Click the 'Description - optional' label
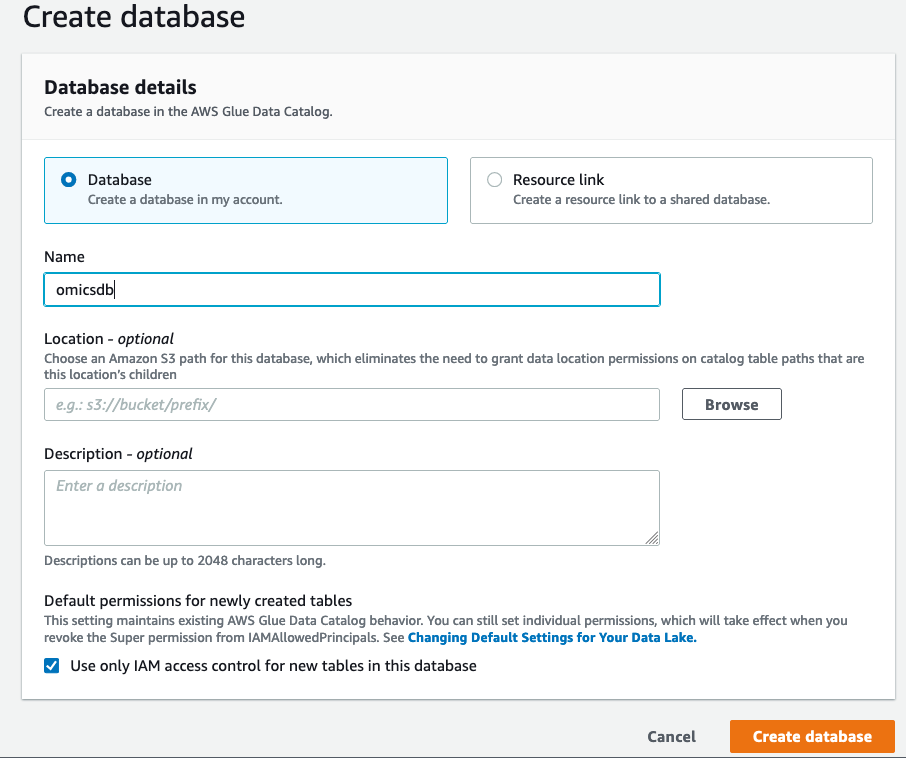906x758 pixels. pyautogui.click(x=118, y=454)
